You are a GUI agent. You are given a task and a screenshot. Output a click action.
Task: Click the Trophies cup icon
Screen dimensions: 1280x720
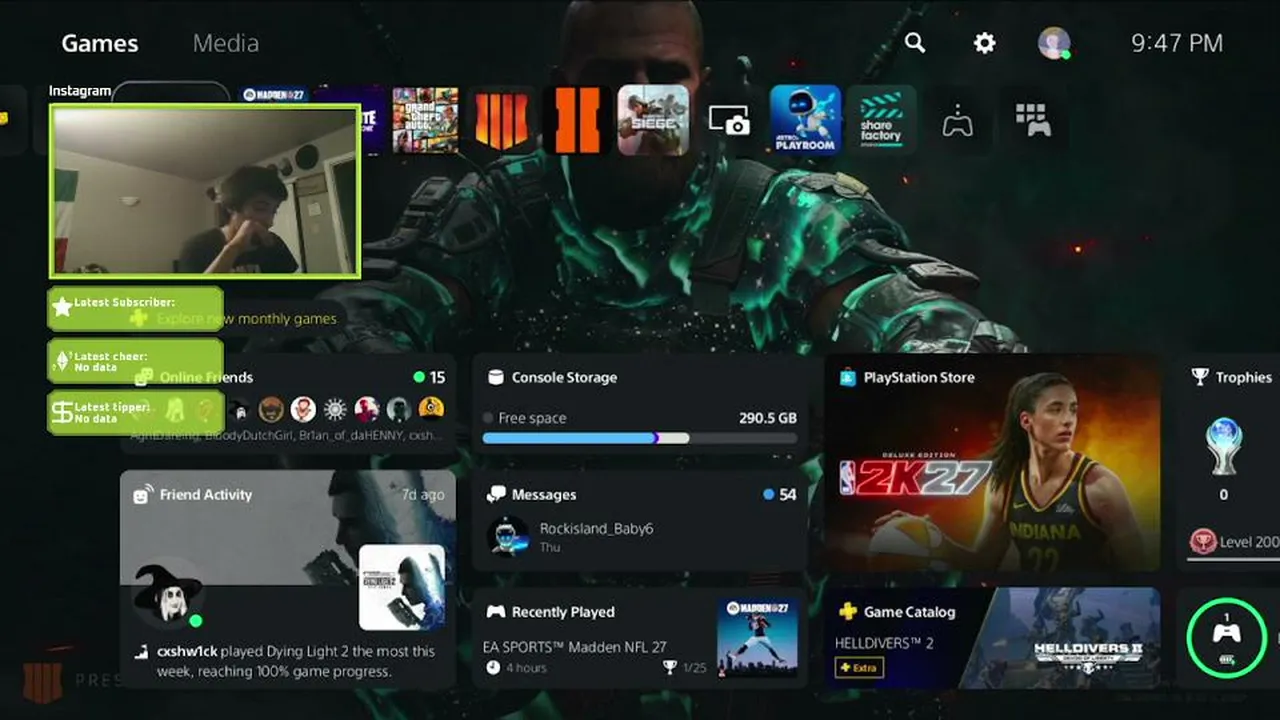pyautogui.click(x=1200, y=377)
